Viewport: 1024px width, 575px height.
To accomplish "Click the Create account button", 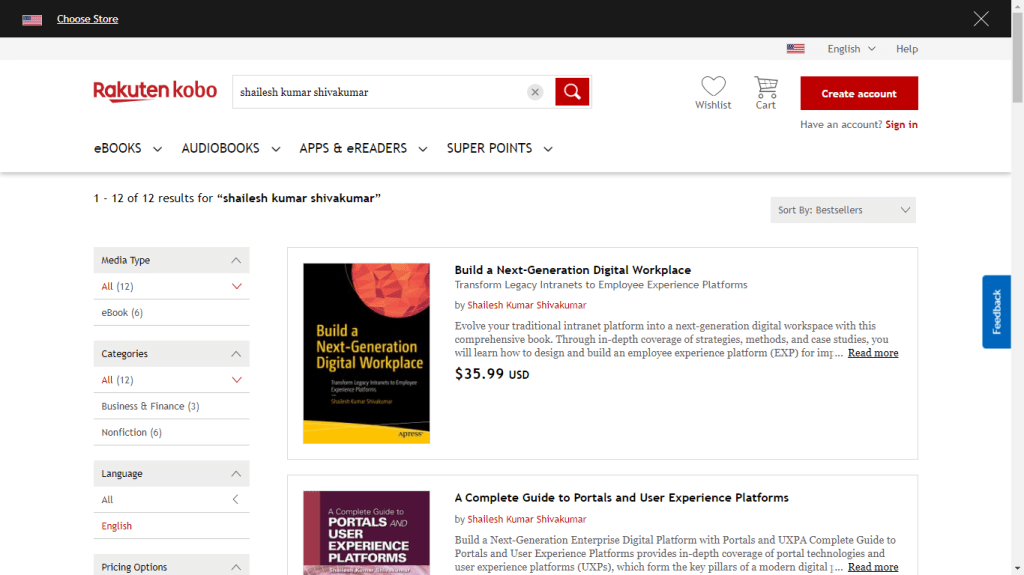I will (859, 93).
